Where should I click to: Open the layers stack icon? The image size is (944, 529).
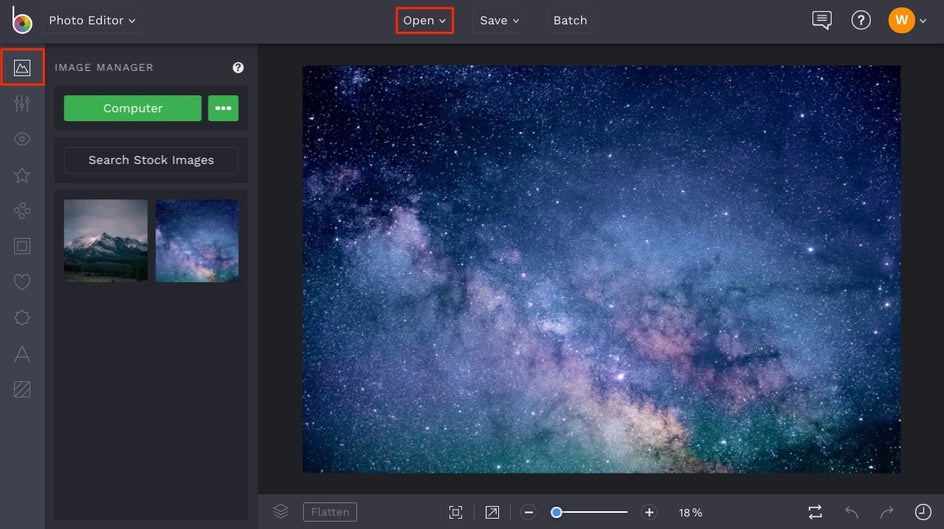click(x=281, y=512)
